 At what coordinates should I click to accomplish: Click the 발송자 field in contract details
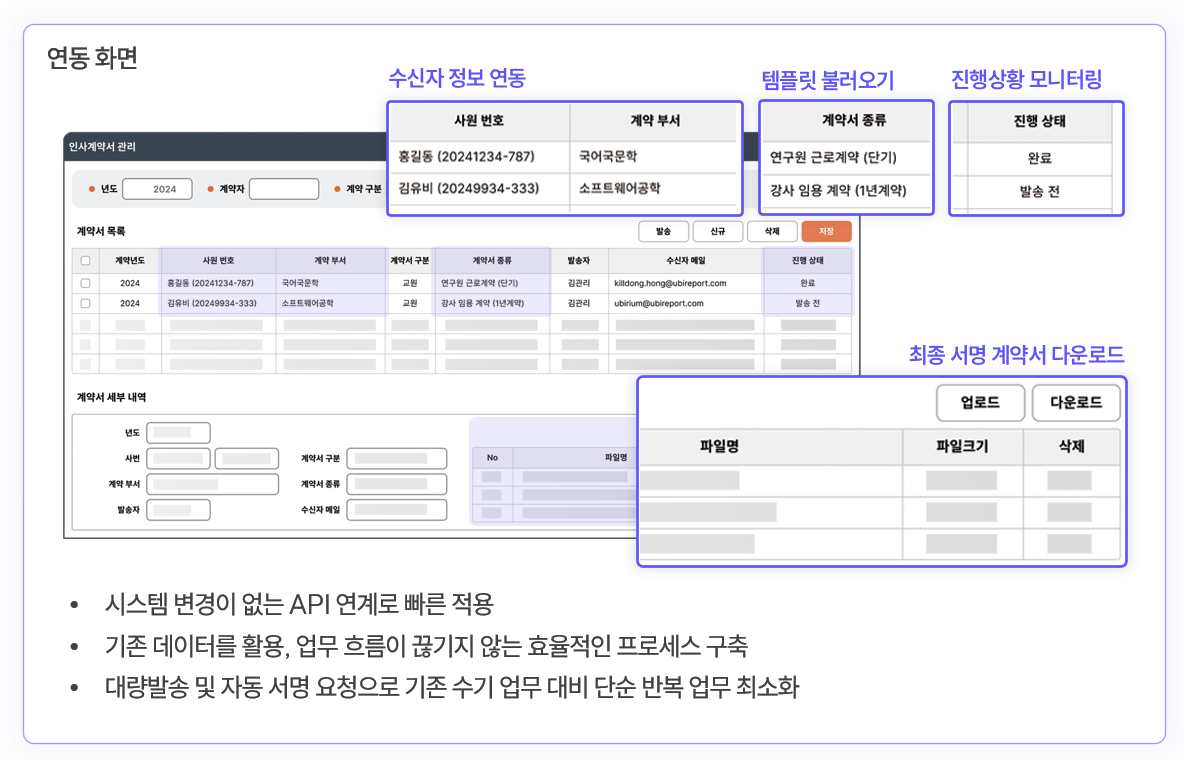point(178,510)
